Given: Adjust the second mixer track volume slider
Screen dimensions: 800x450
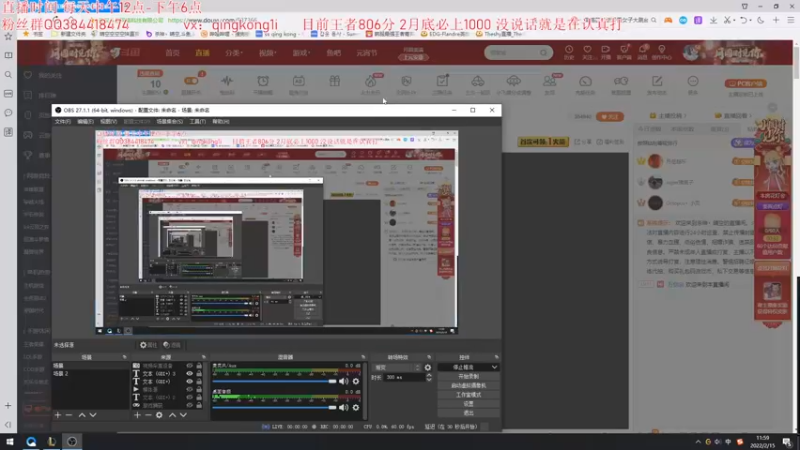Looking at the screenshot, I should 274,407.
